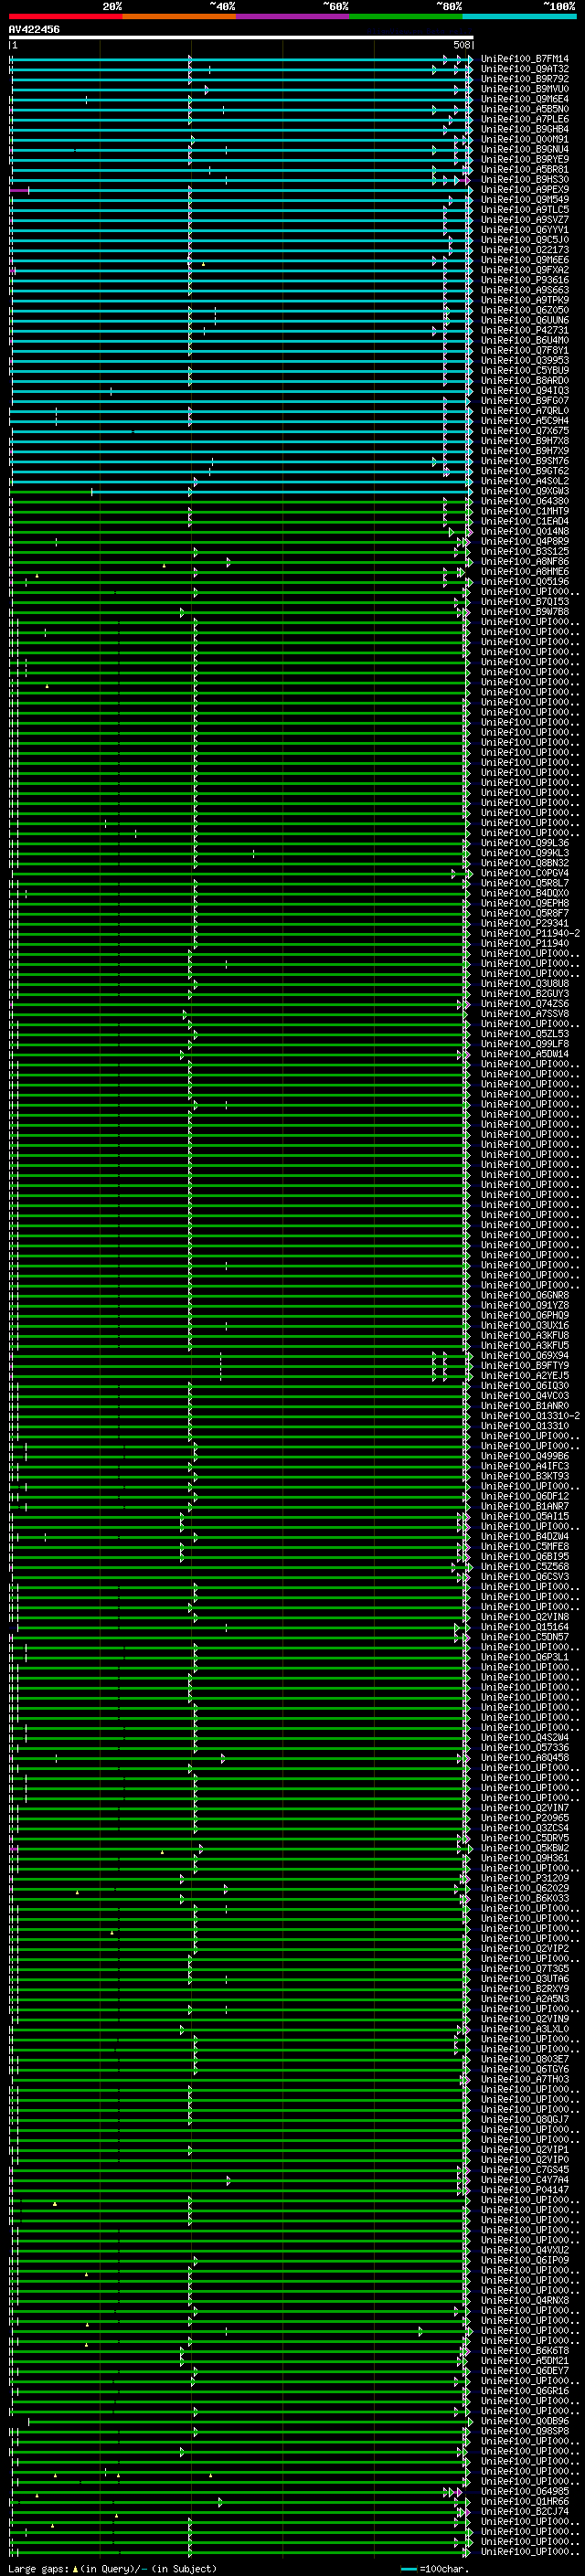This screenshot has width=585, height=2576.
Task: Select the UniRef100_A2YEJ5 label
Action: pos(524,1375)
